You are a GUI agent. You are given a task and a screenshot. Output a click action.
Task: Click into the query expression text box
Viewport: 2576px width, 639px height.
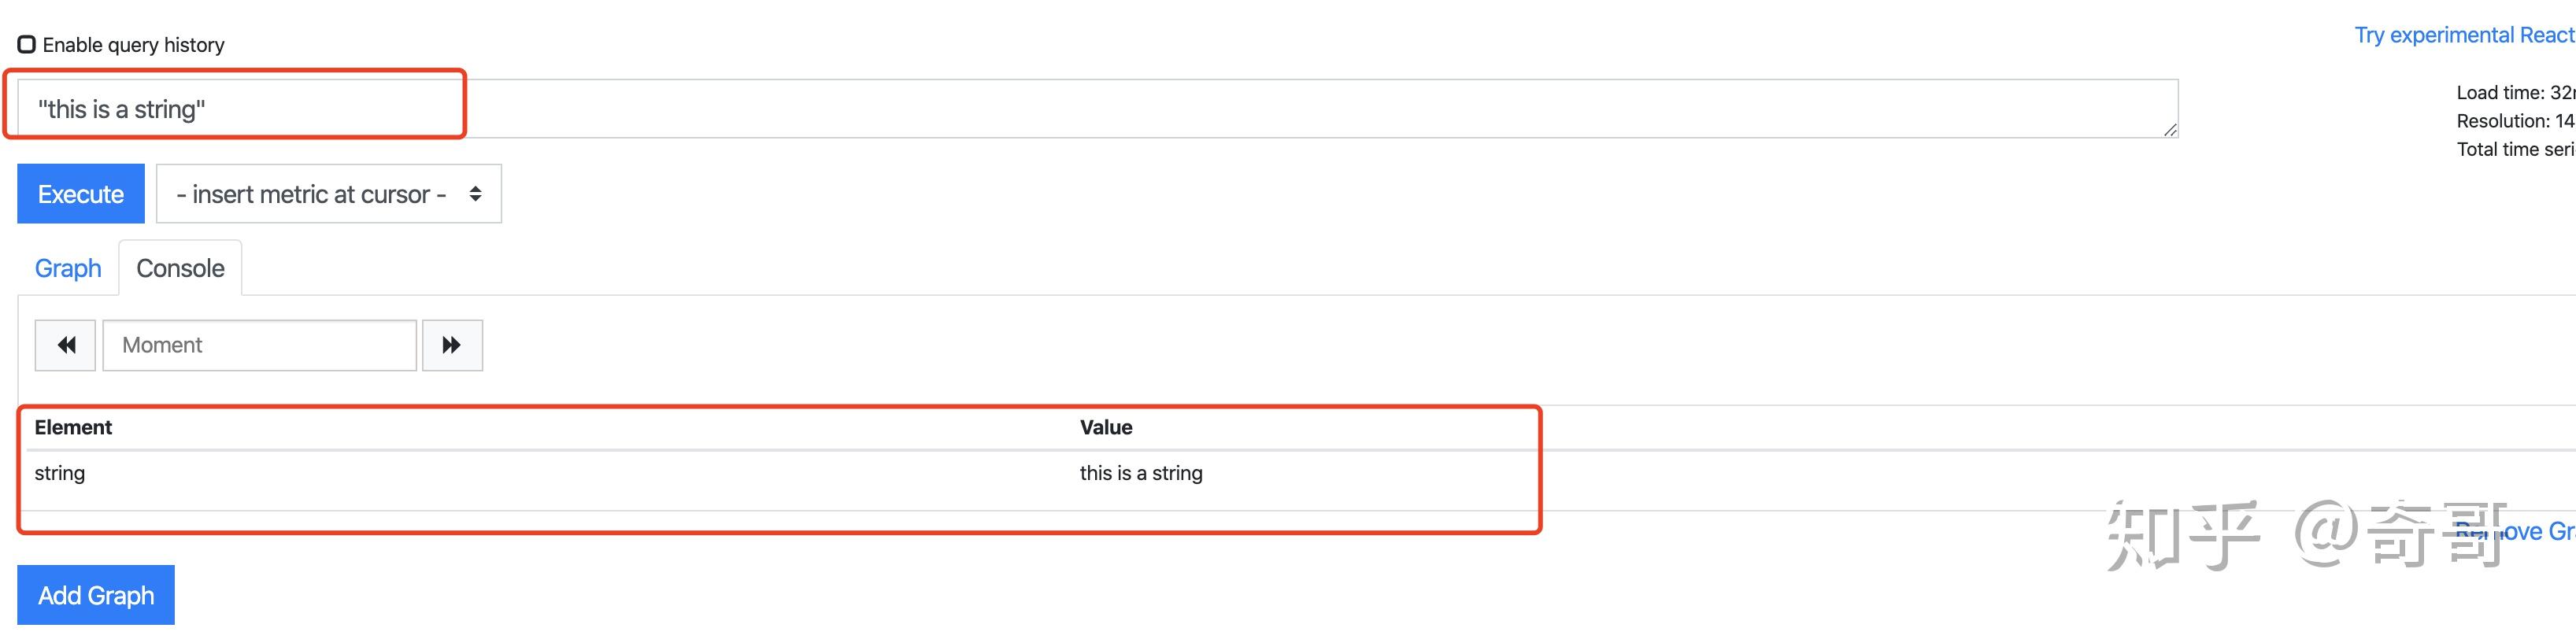[1100, 109]
